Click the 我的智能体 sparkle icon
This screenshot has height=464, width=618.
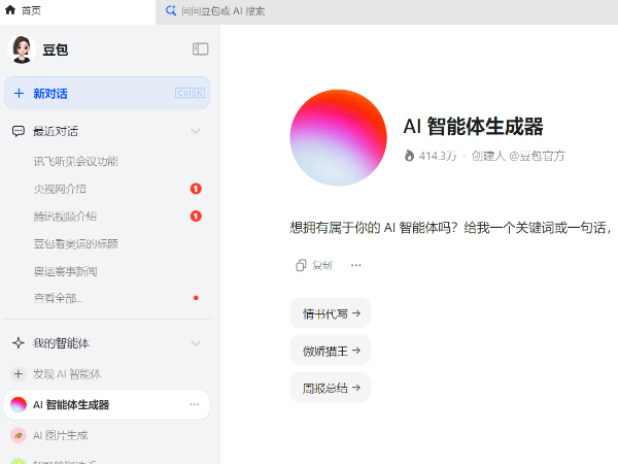click(18, 343)
